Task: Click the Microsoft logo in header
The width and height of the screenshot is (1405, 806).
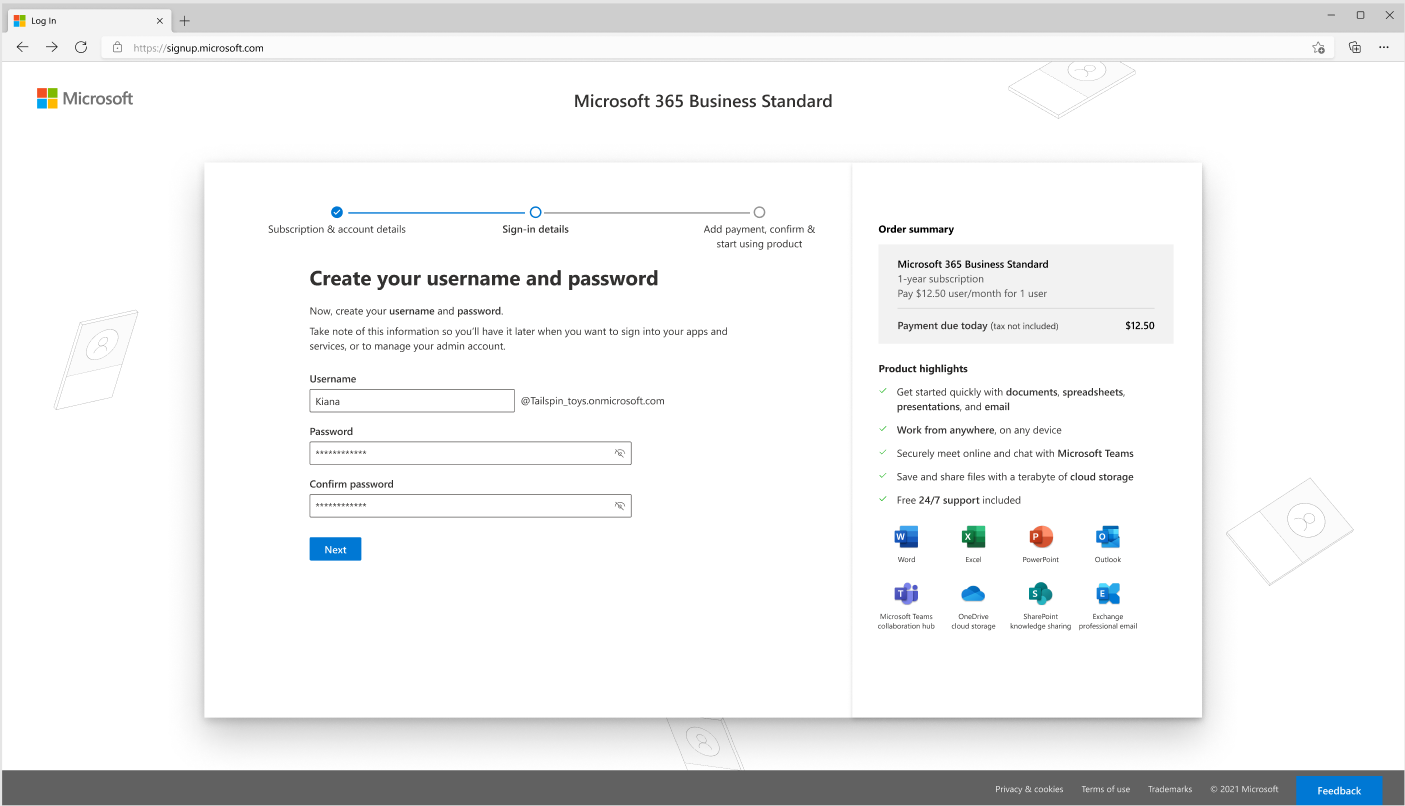Action: tap(85, 98)
